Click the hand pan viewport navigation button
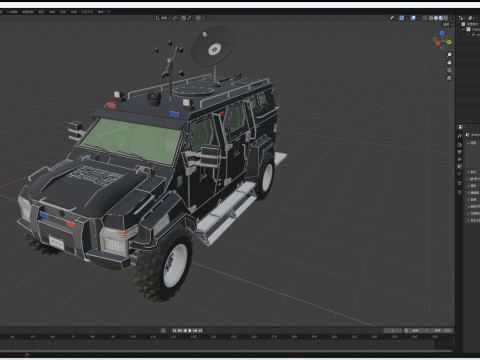 (449, 62)
